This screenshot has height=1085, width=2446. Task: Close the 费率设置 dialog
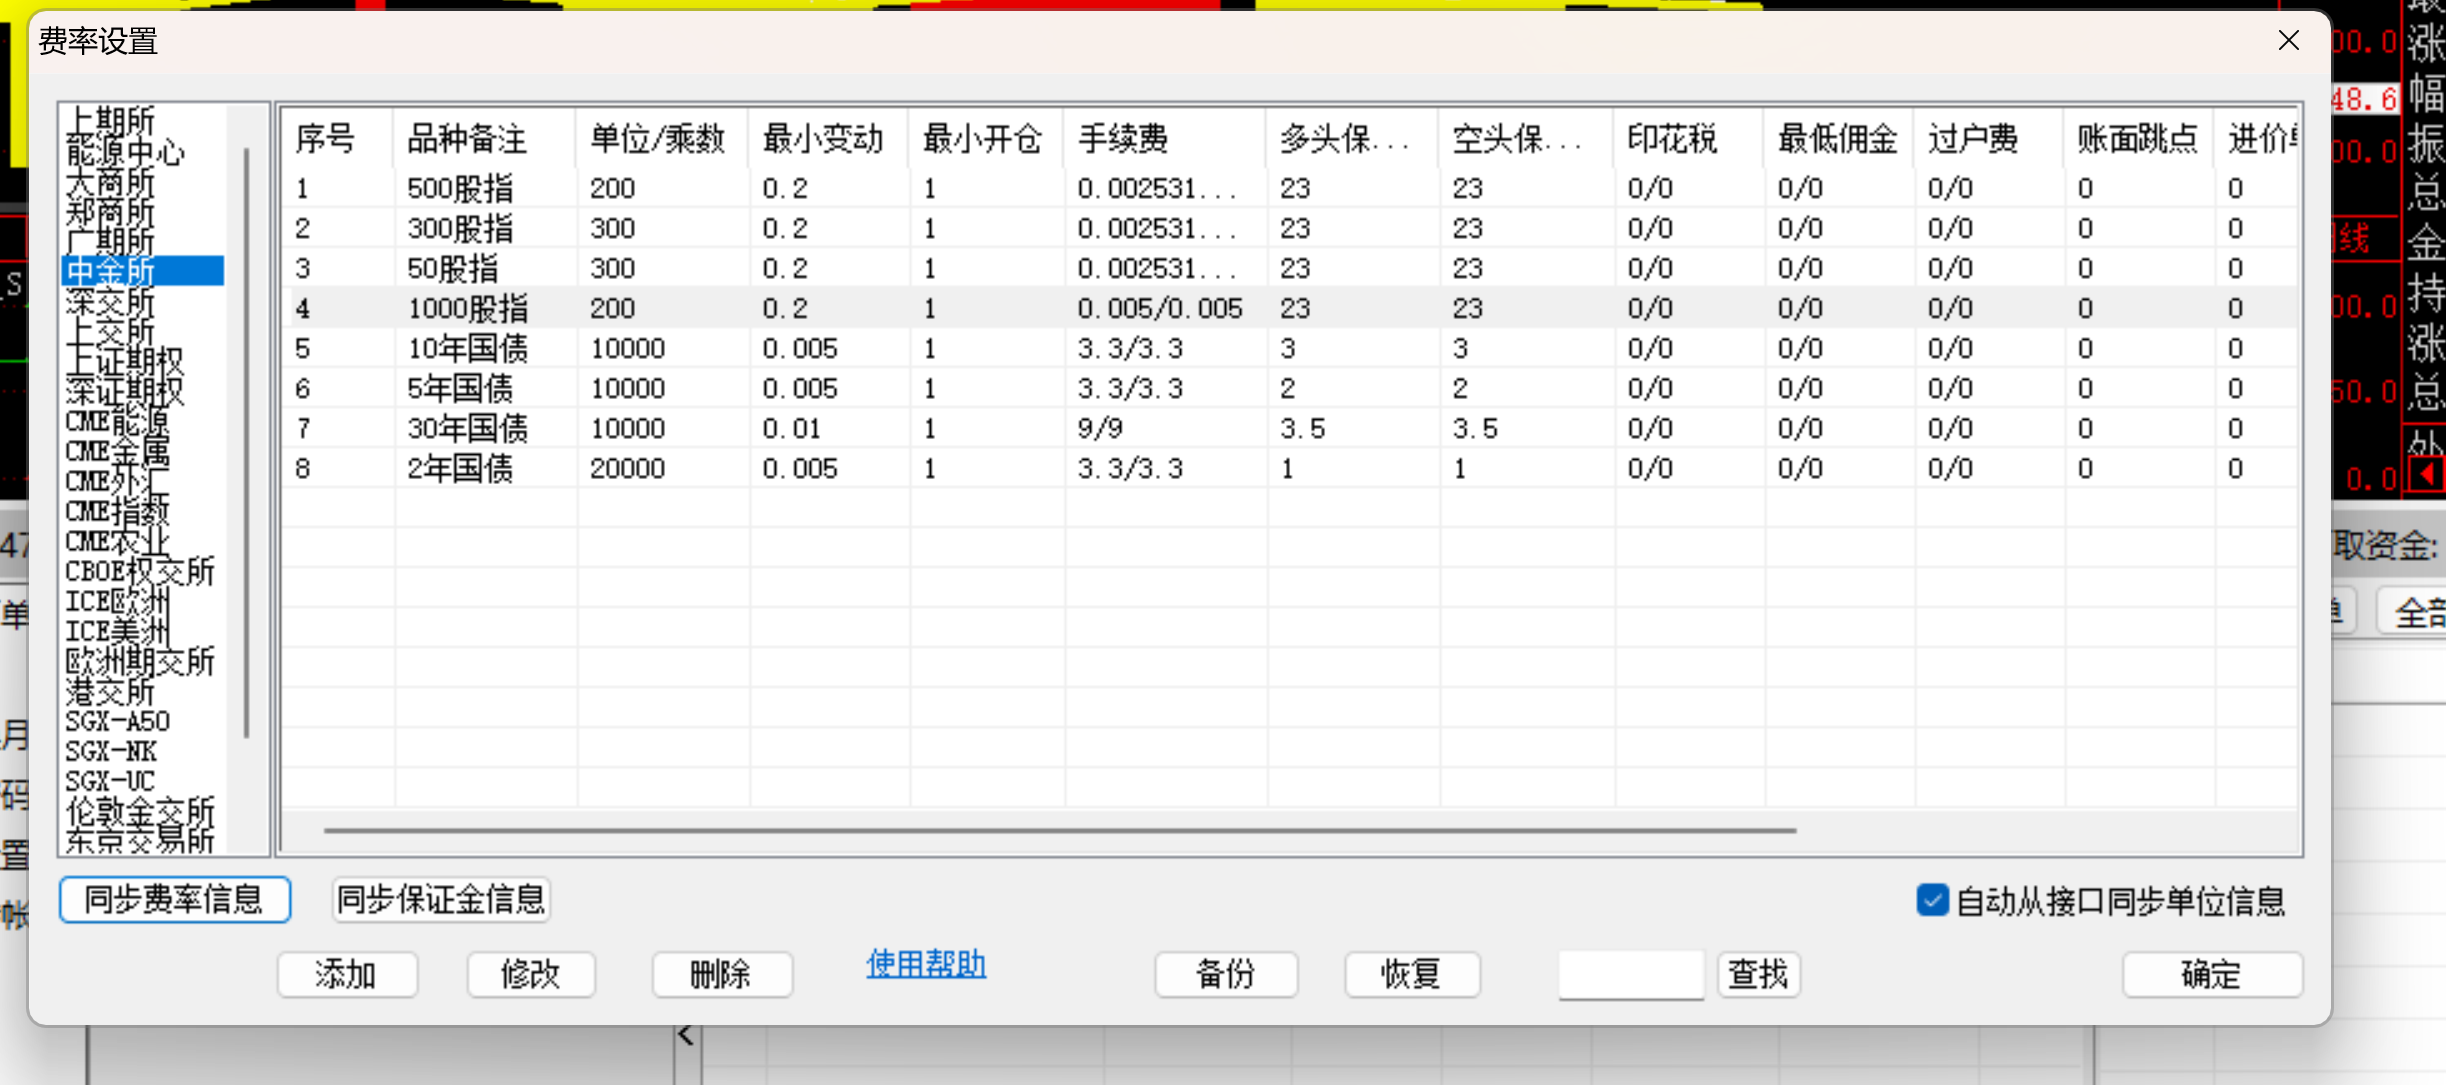coord(2288,40)
